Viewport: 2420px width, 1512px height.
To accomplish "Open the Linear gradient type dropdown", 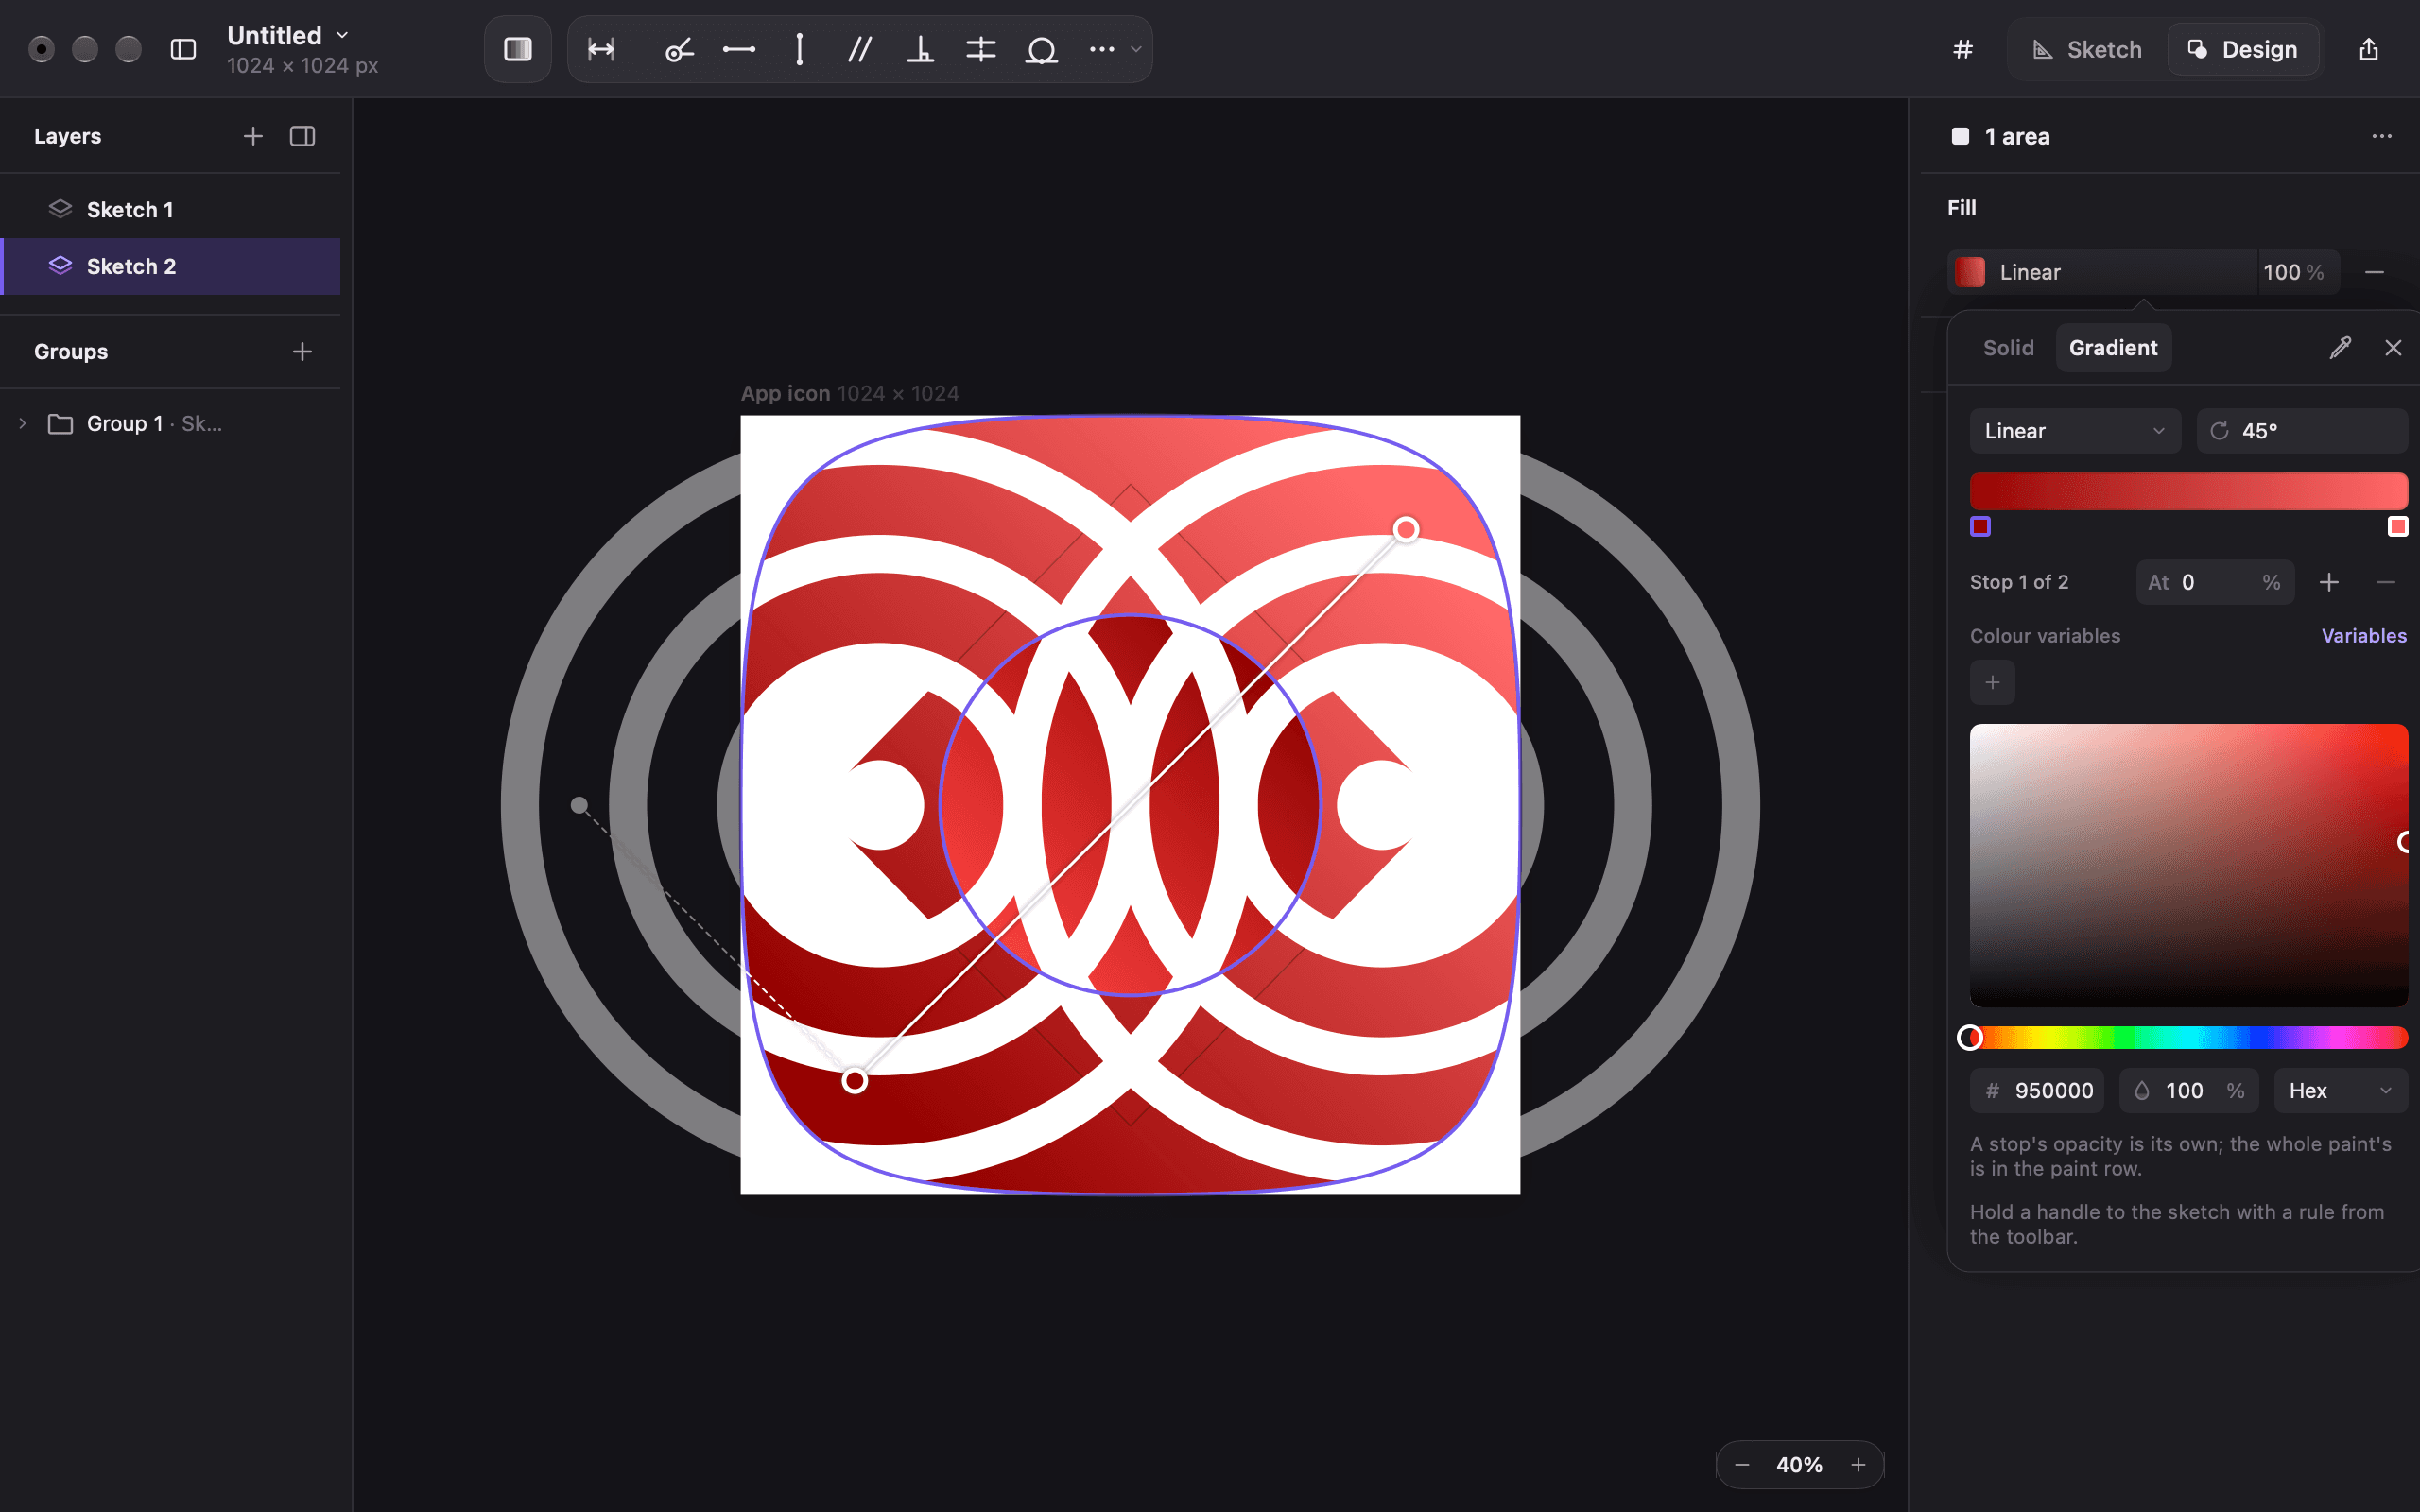I will point(2074,431).
